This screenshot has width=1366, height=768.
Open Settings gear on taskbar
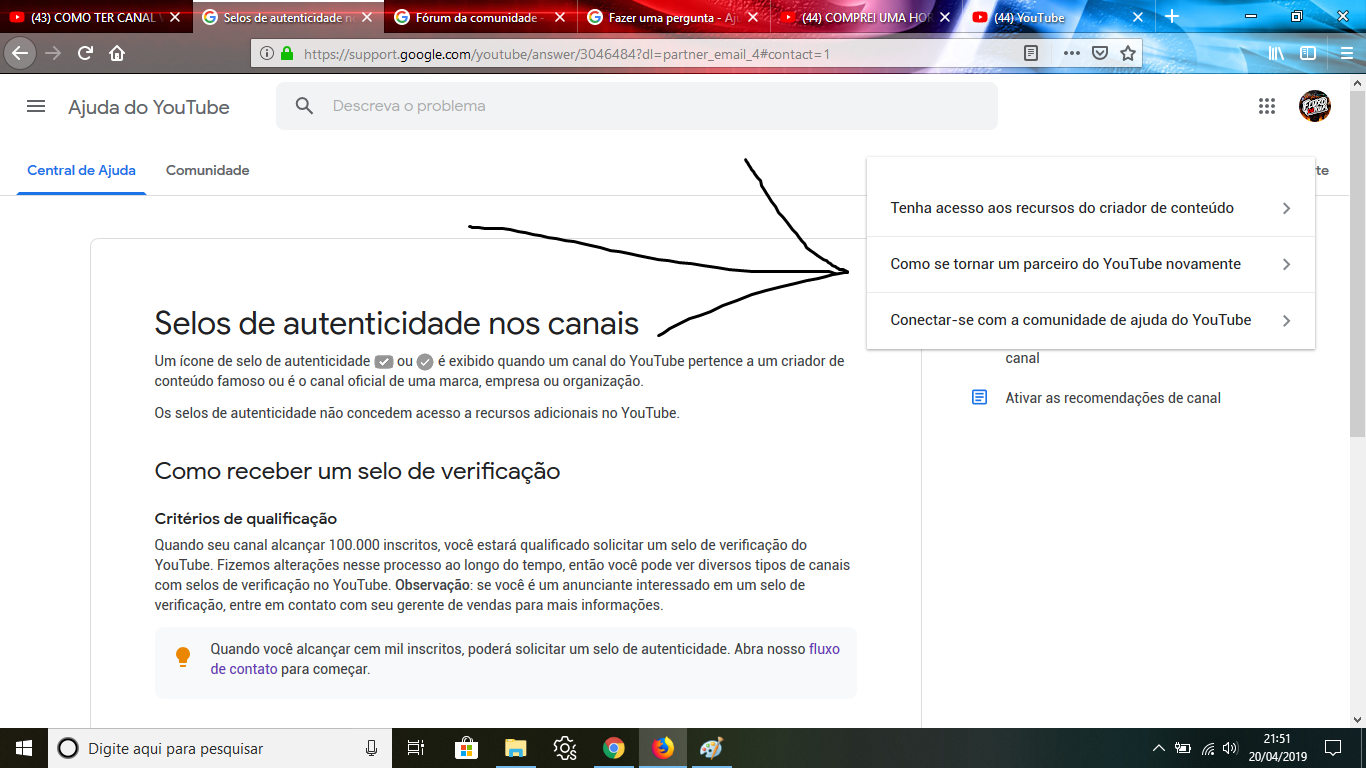(x=564, y=748)
